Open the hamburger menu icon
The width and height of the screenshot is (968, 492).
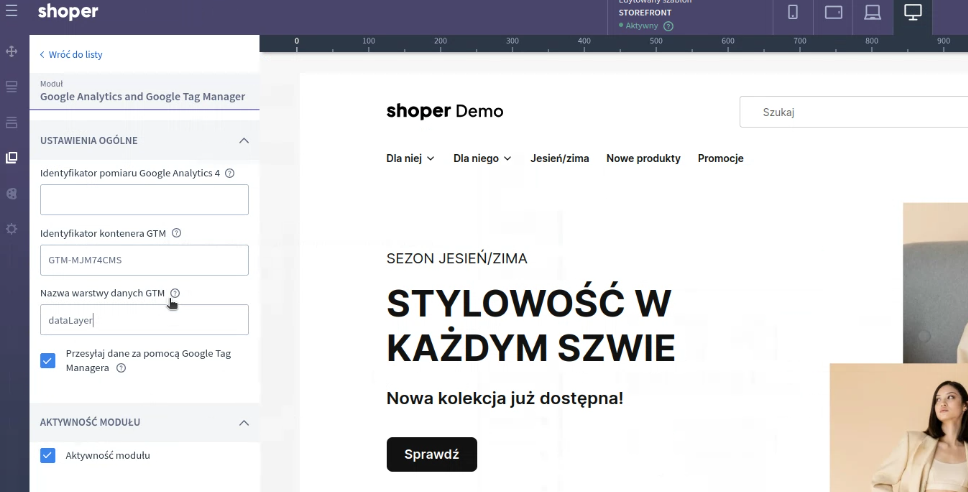(x=11, y=10)
